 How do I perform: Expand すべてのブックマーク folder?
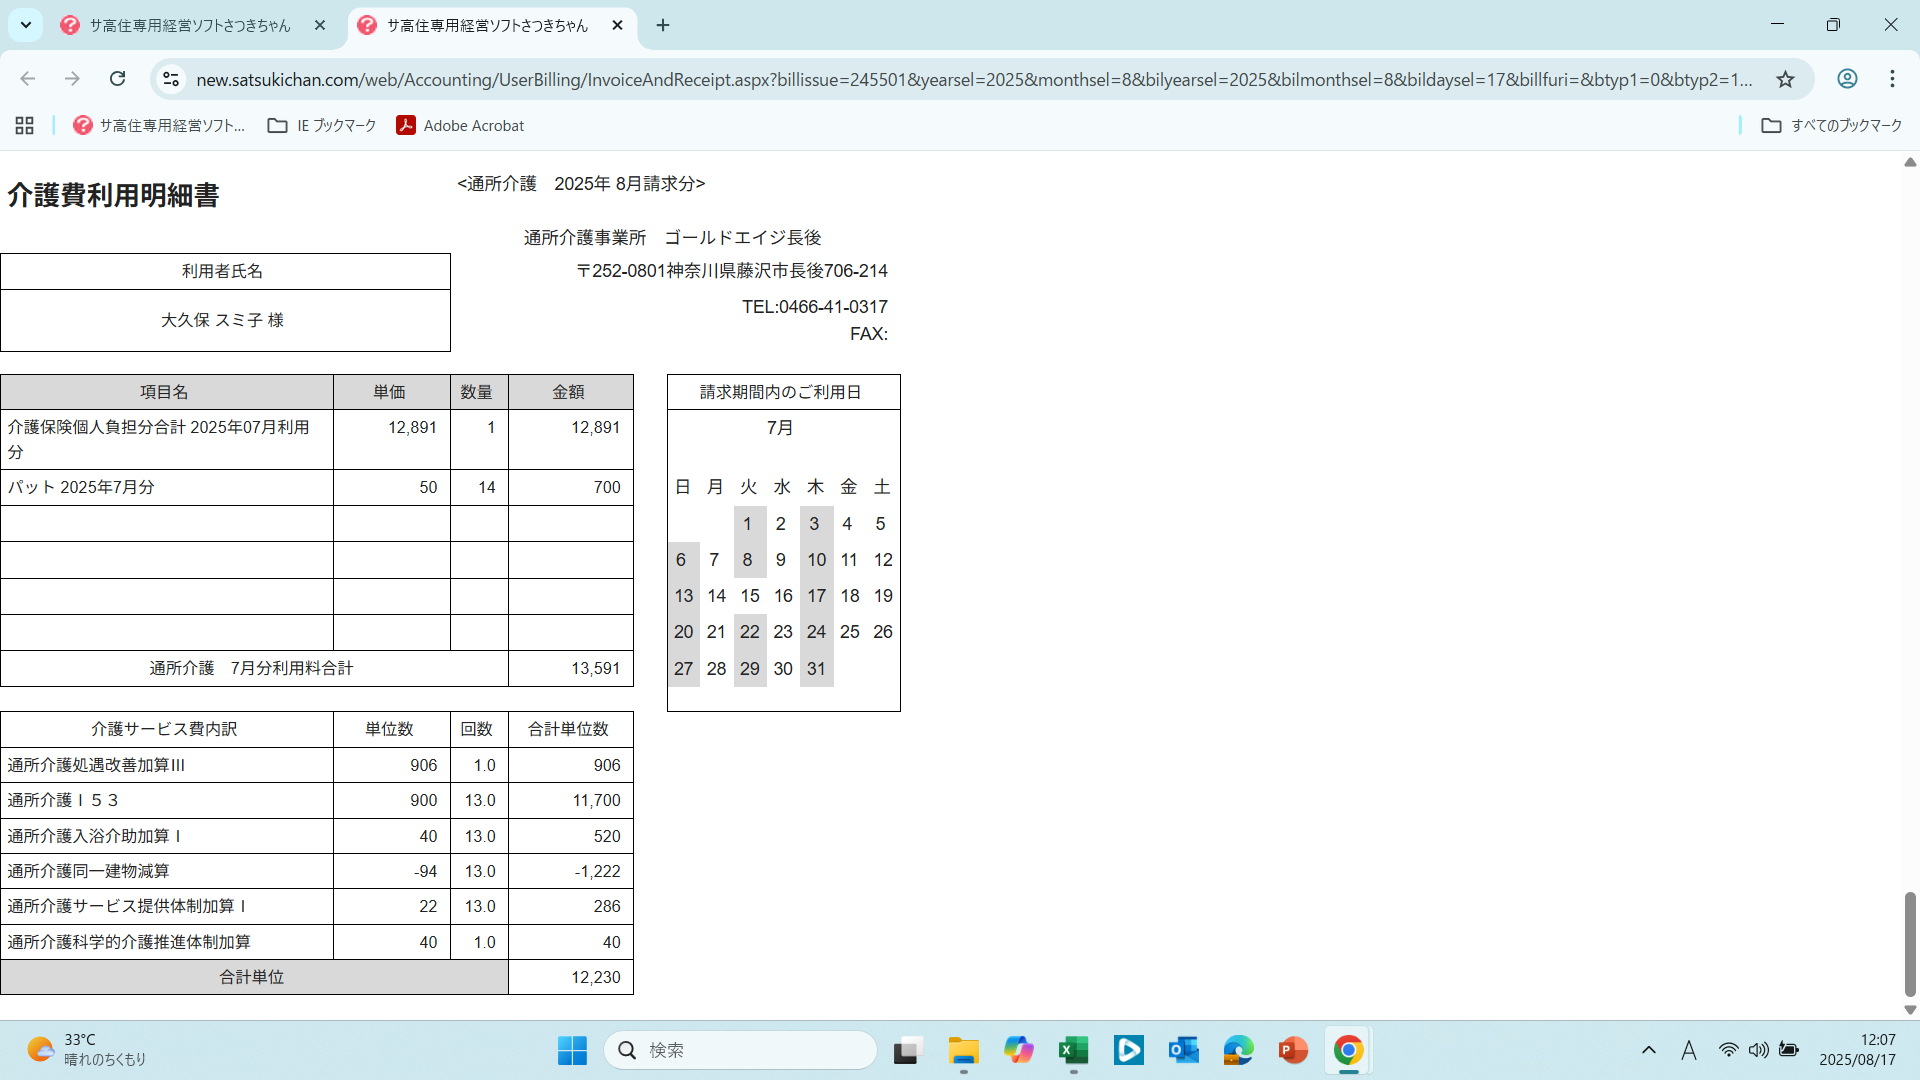(1832, 125)
